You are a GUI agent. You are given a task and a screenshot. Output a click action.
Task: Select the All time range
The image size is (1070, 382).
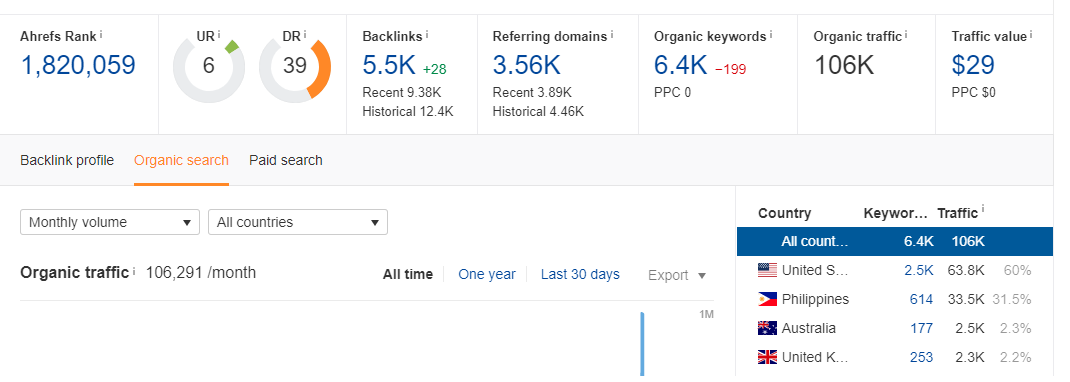click(x=407, y=274)
